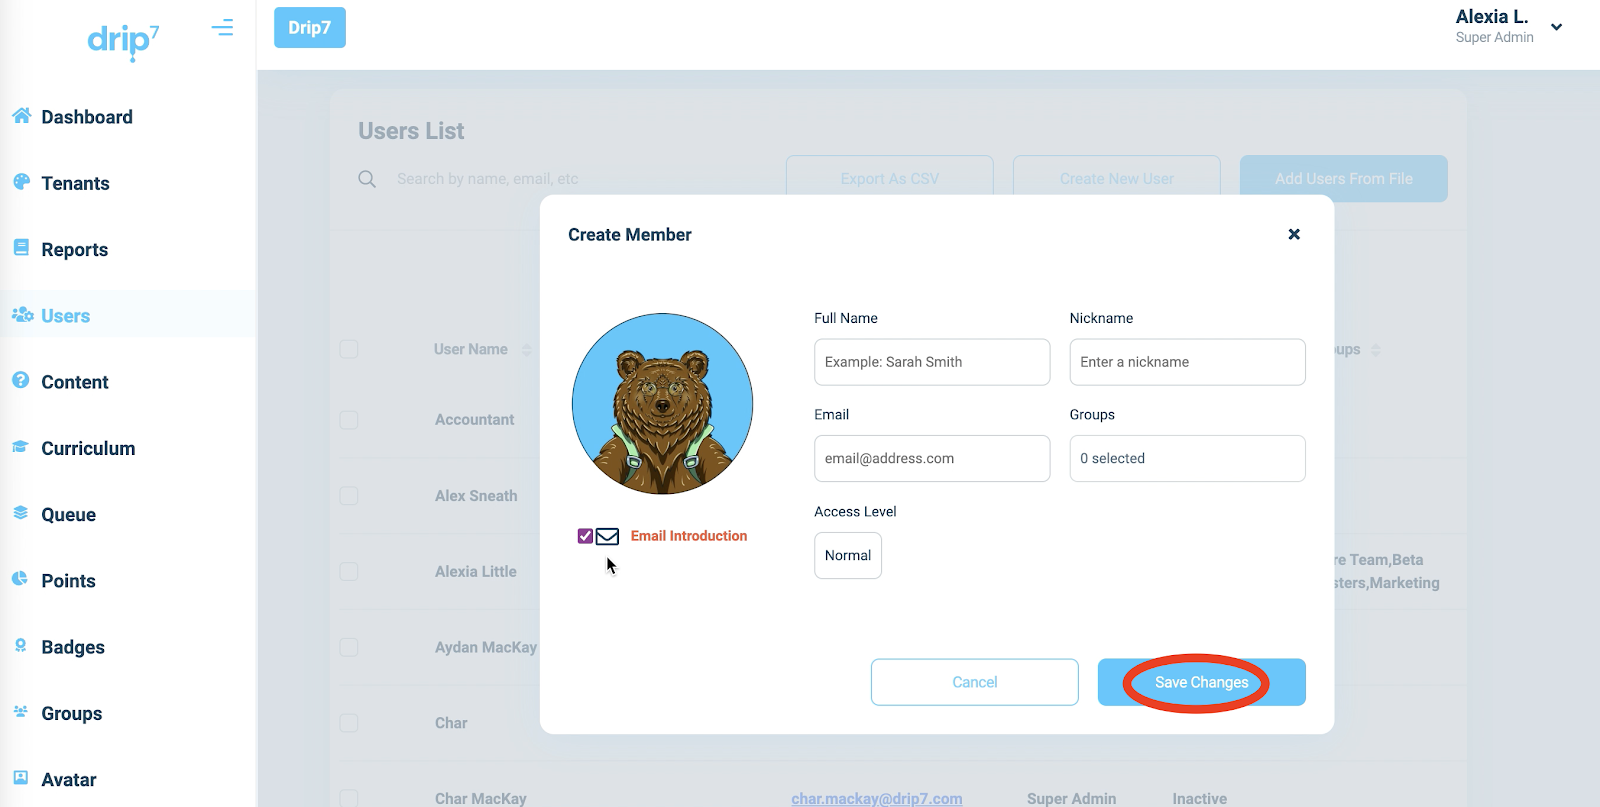The image size is (1600, 807).
Task: Open the Avatar menu item
Action: click(69, 780)
